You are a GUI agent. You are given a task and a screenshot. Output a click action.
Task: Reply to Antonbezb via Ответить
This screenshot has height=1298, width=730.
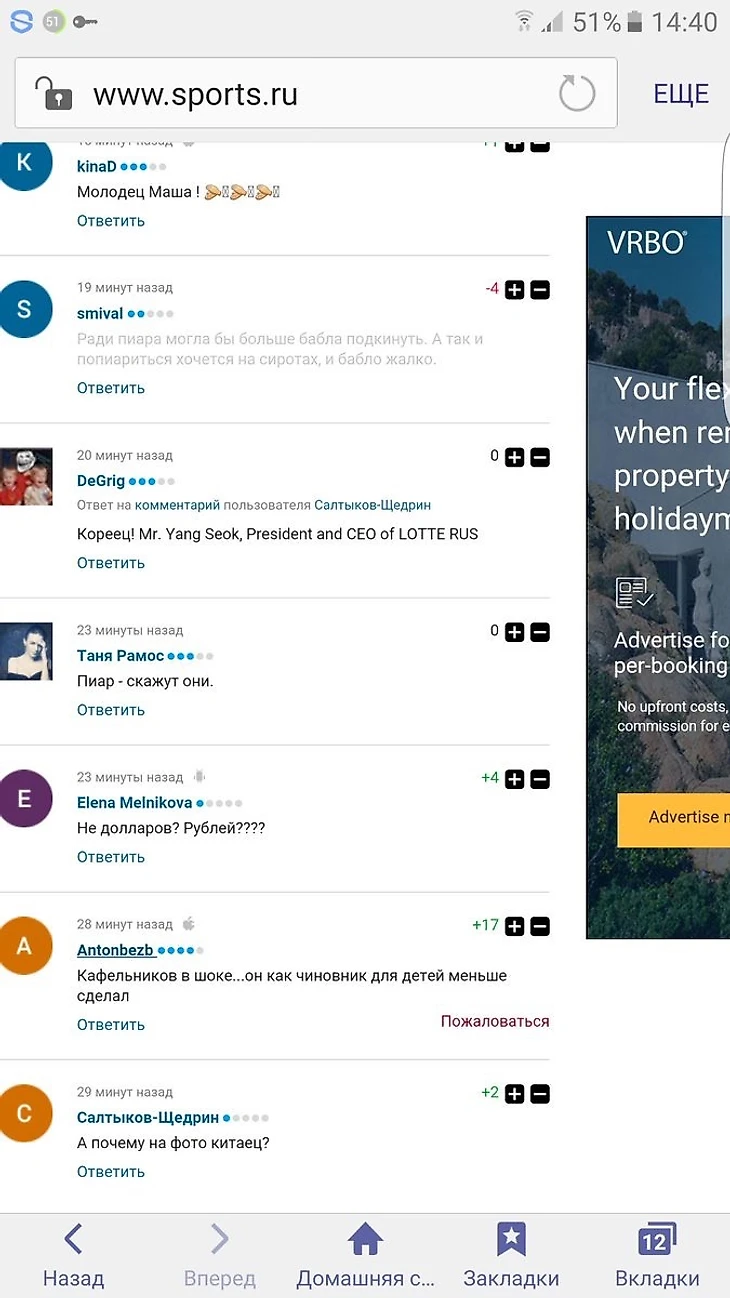[111, 1025]
